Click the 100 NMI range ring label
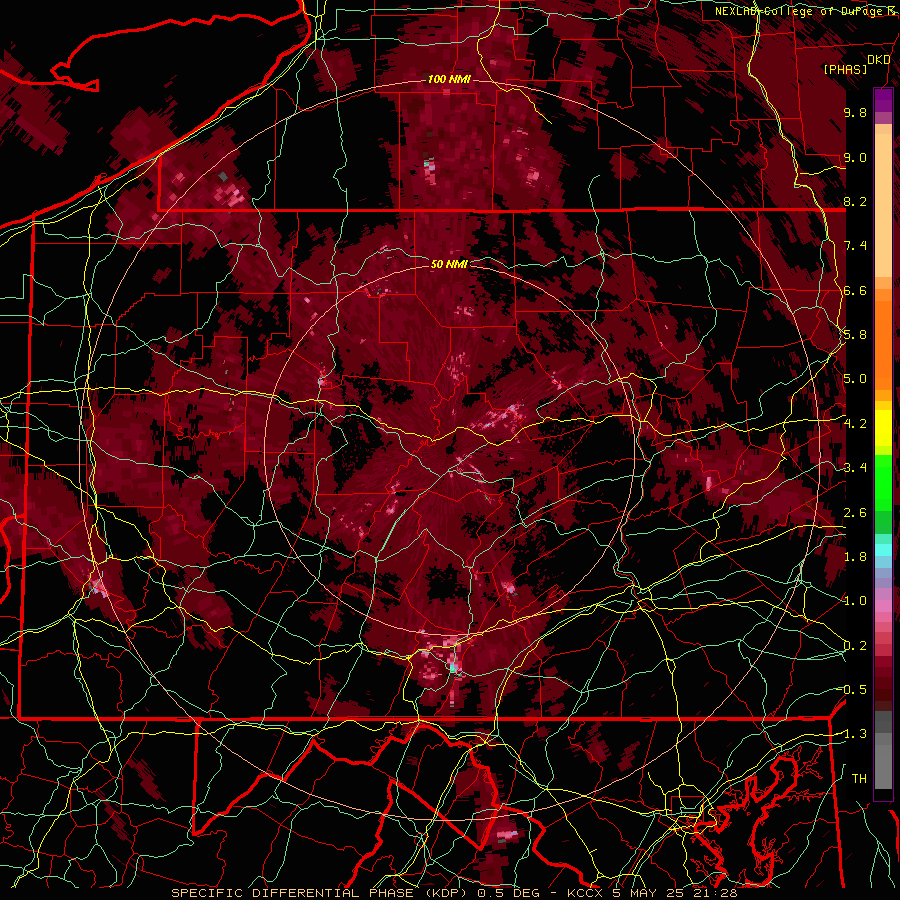The image size is (900, 900). (x=449, y=79)
